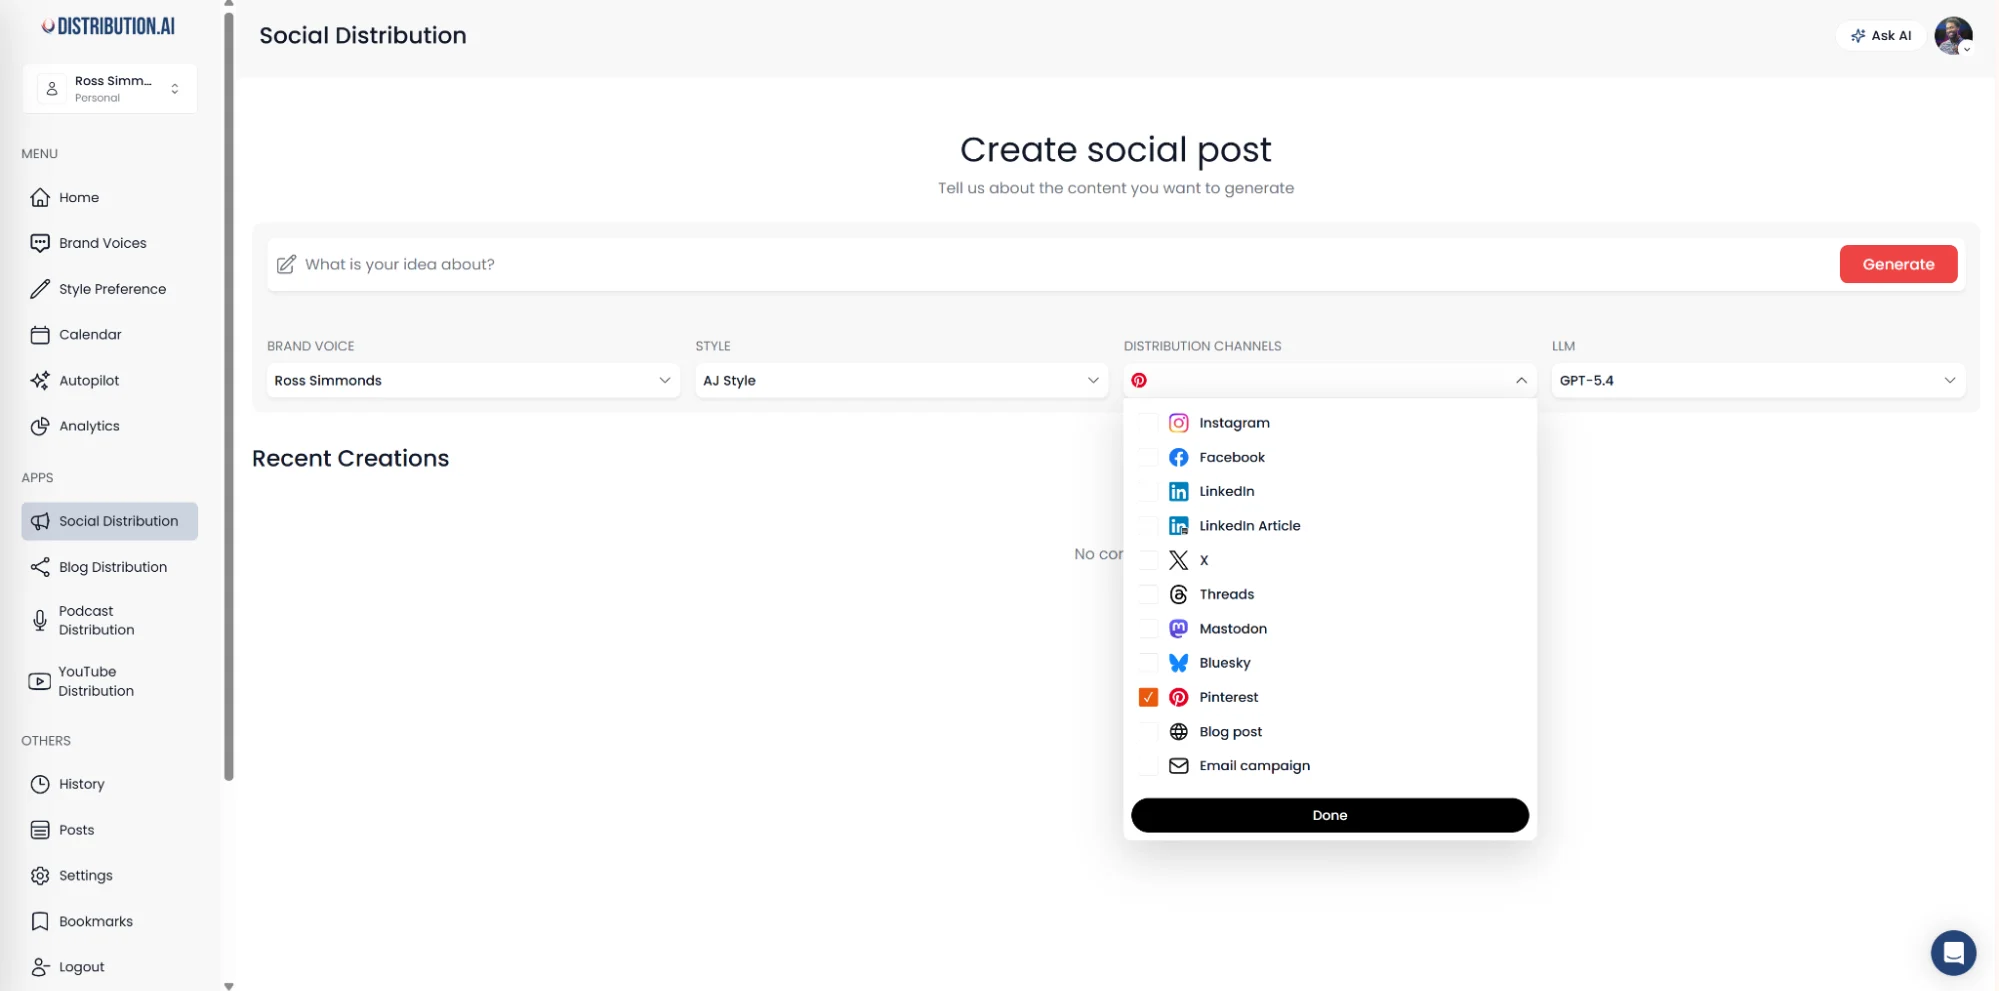Screen dimensions: 1999x991
Task: Expand the Ross Simm Personal account switcher
Action: tap(110, 89)
